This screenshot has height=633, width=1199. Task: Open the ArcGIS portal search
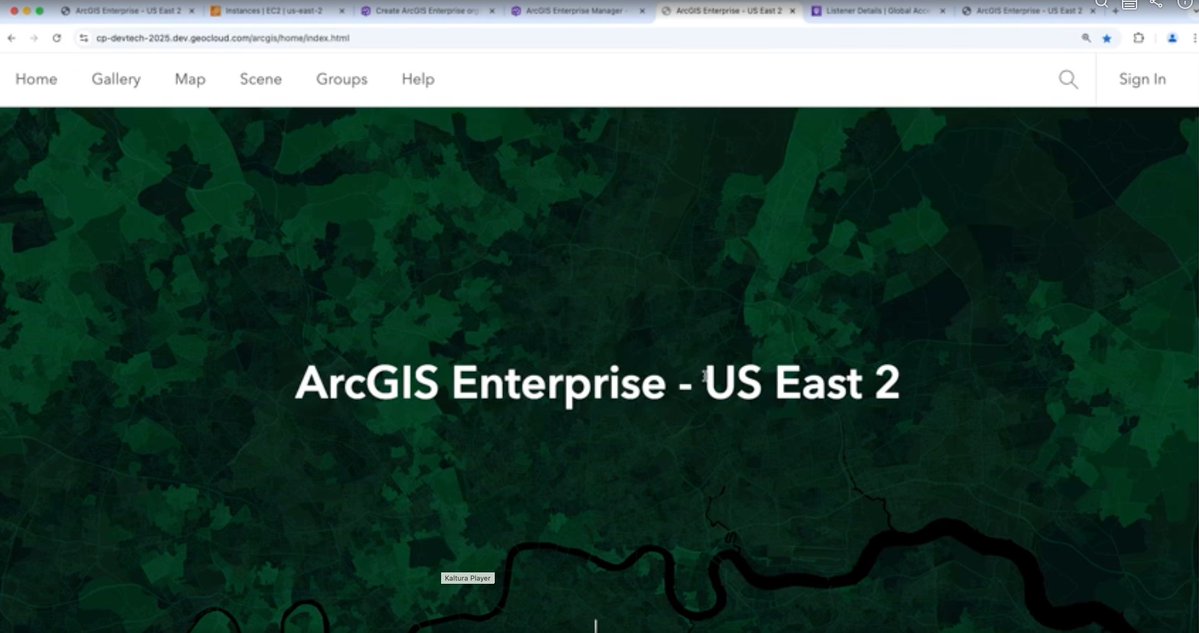[1067, 79]
